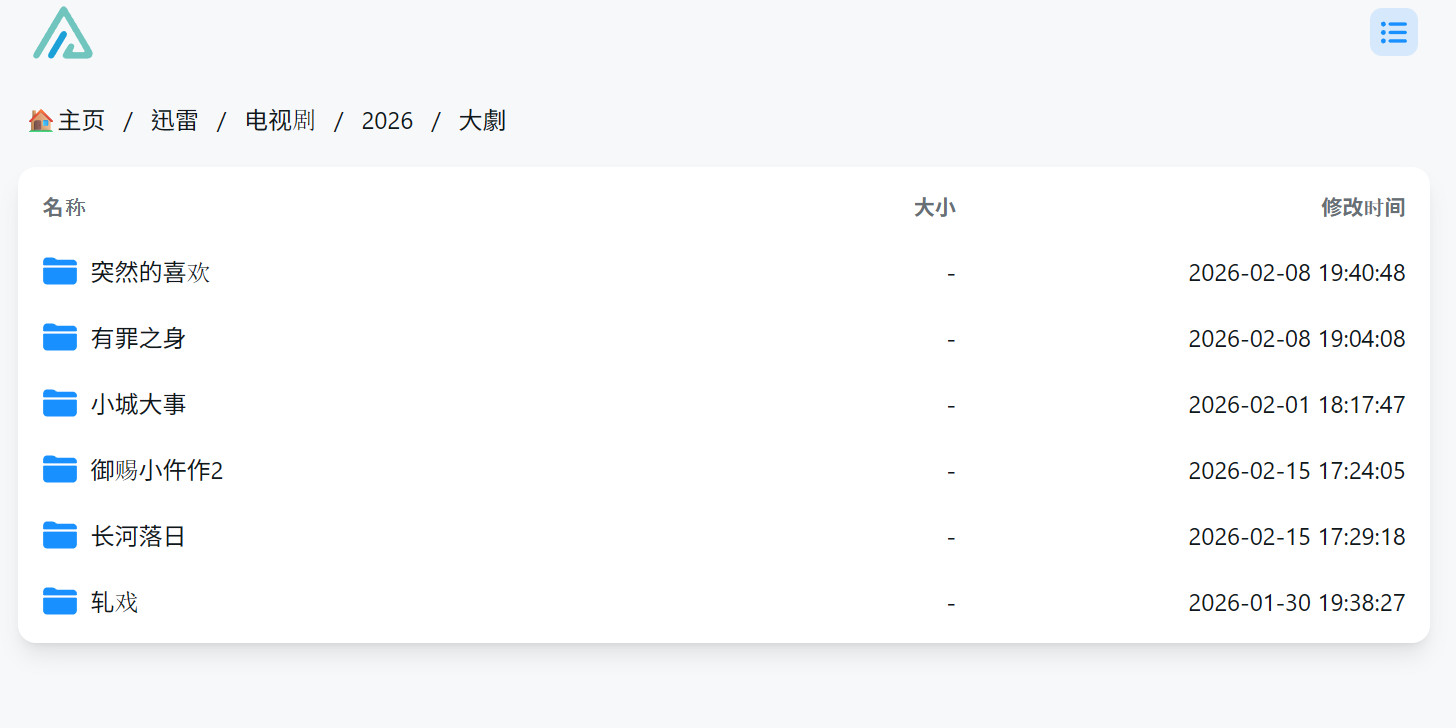Open the 轧戏 folder

[113, 601]
